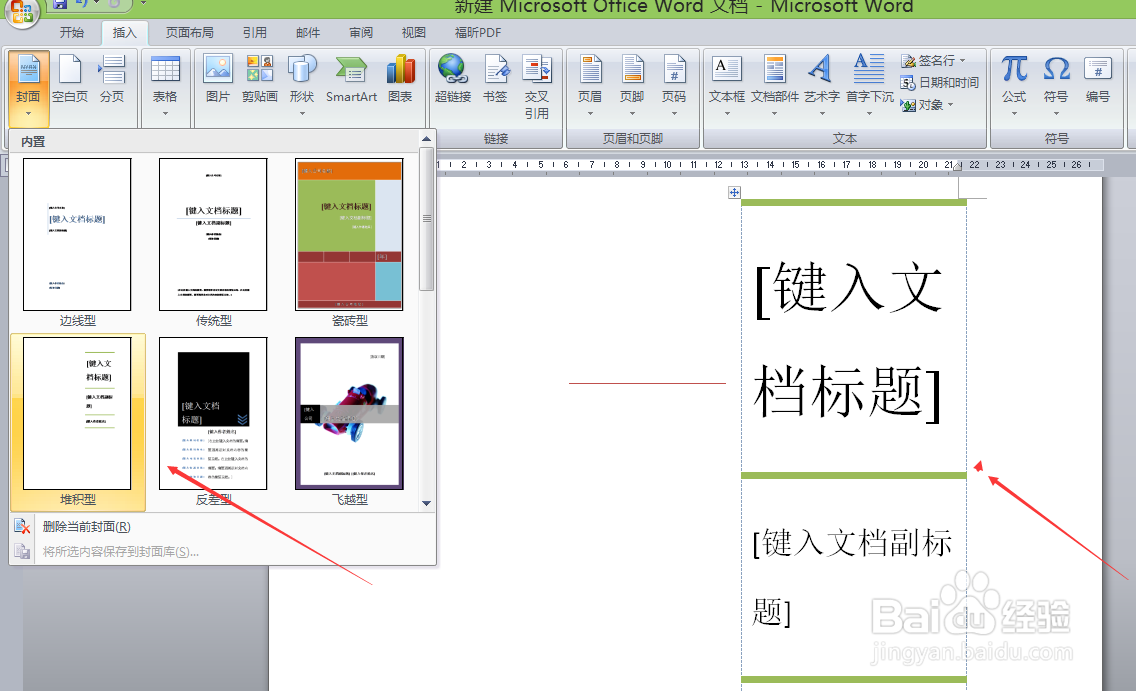Switch to the Mailings (邮件) tab
Screen dimensions: 1136x691
[x=308, y=33]
